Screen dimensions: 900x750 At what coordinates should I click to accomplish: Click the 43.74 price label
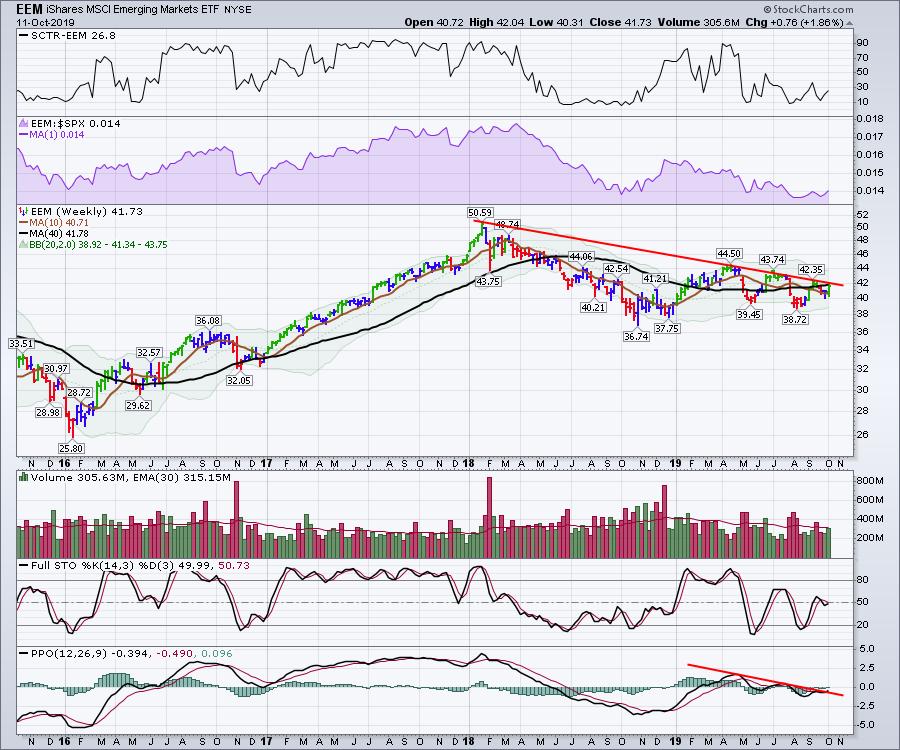tap(772, 259)
